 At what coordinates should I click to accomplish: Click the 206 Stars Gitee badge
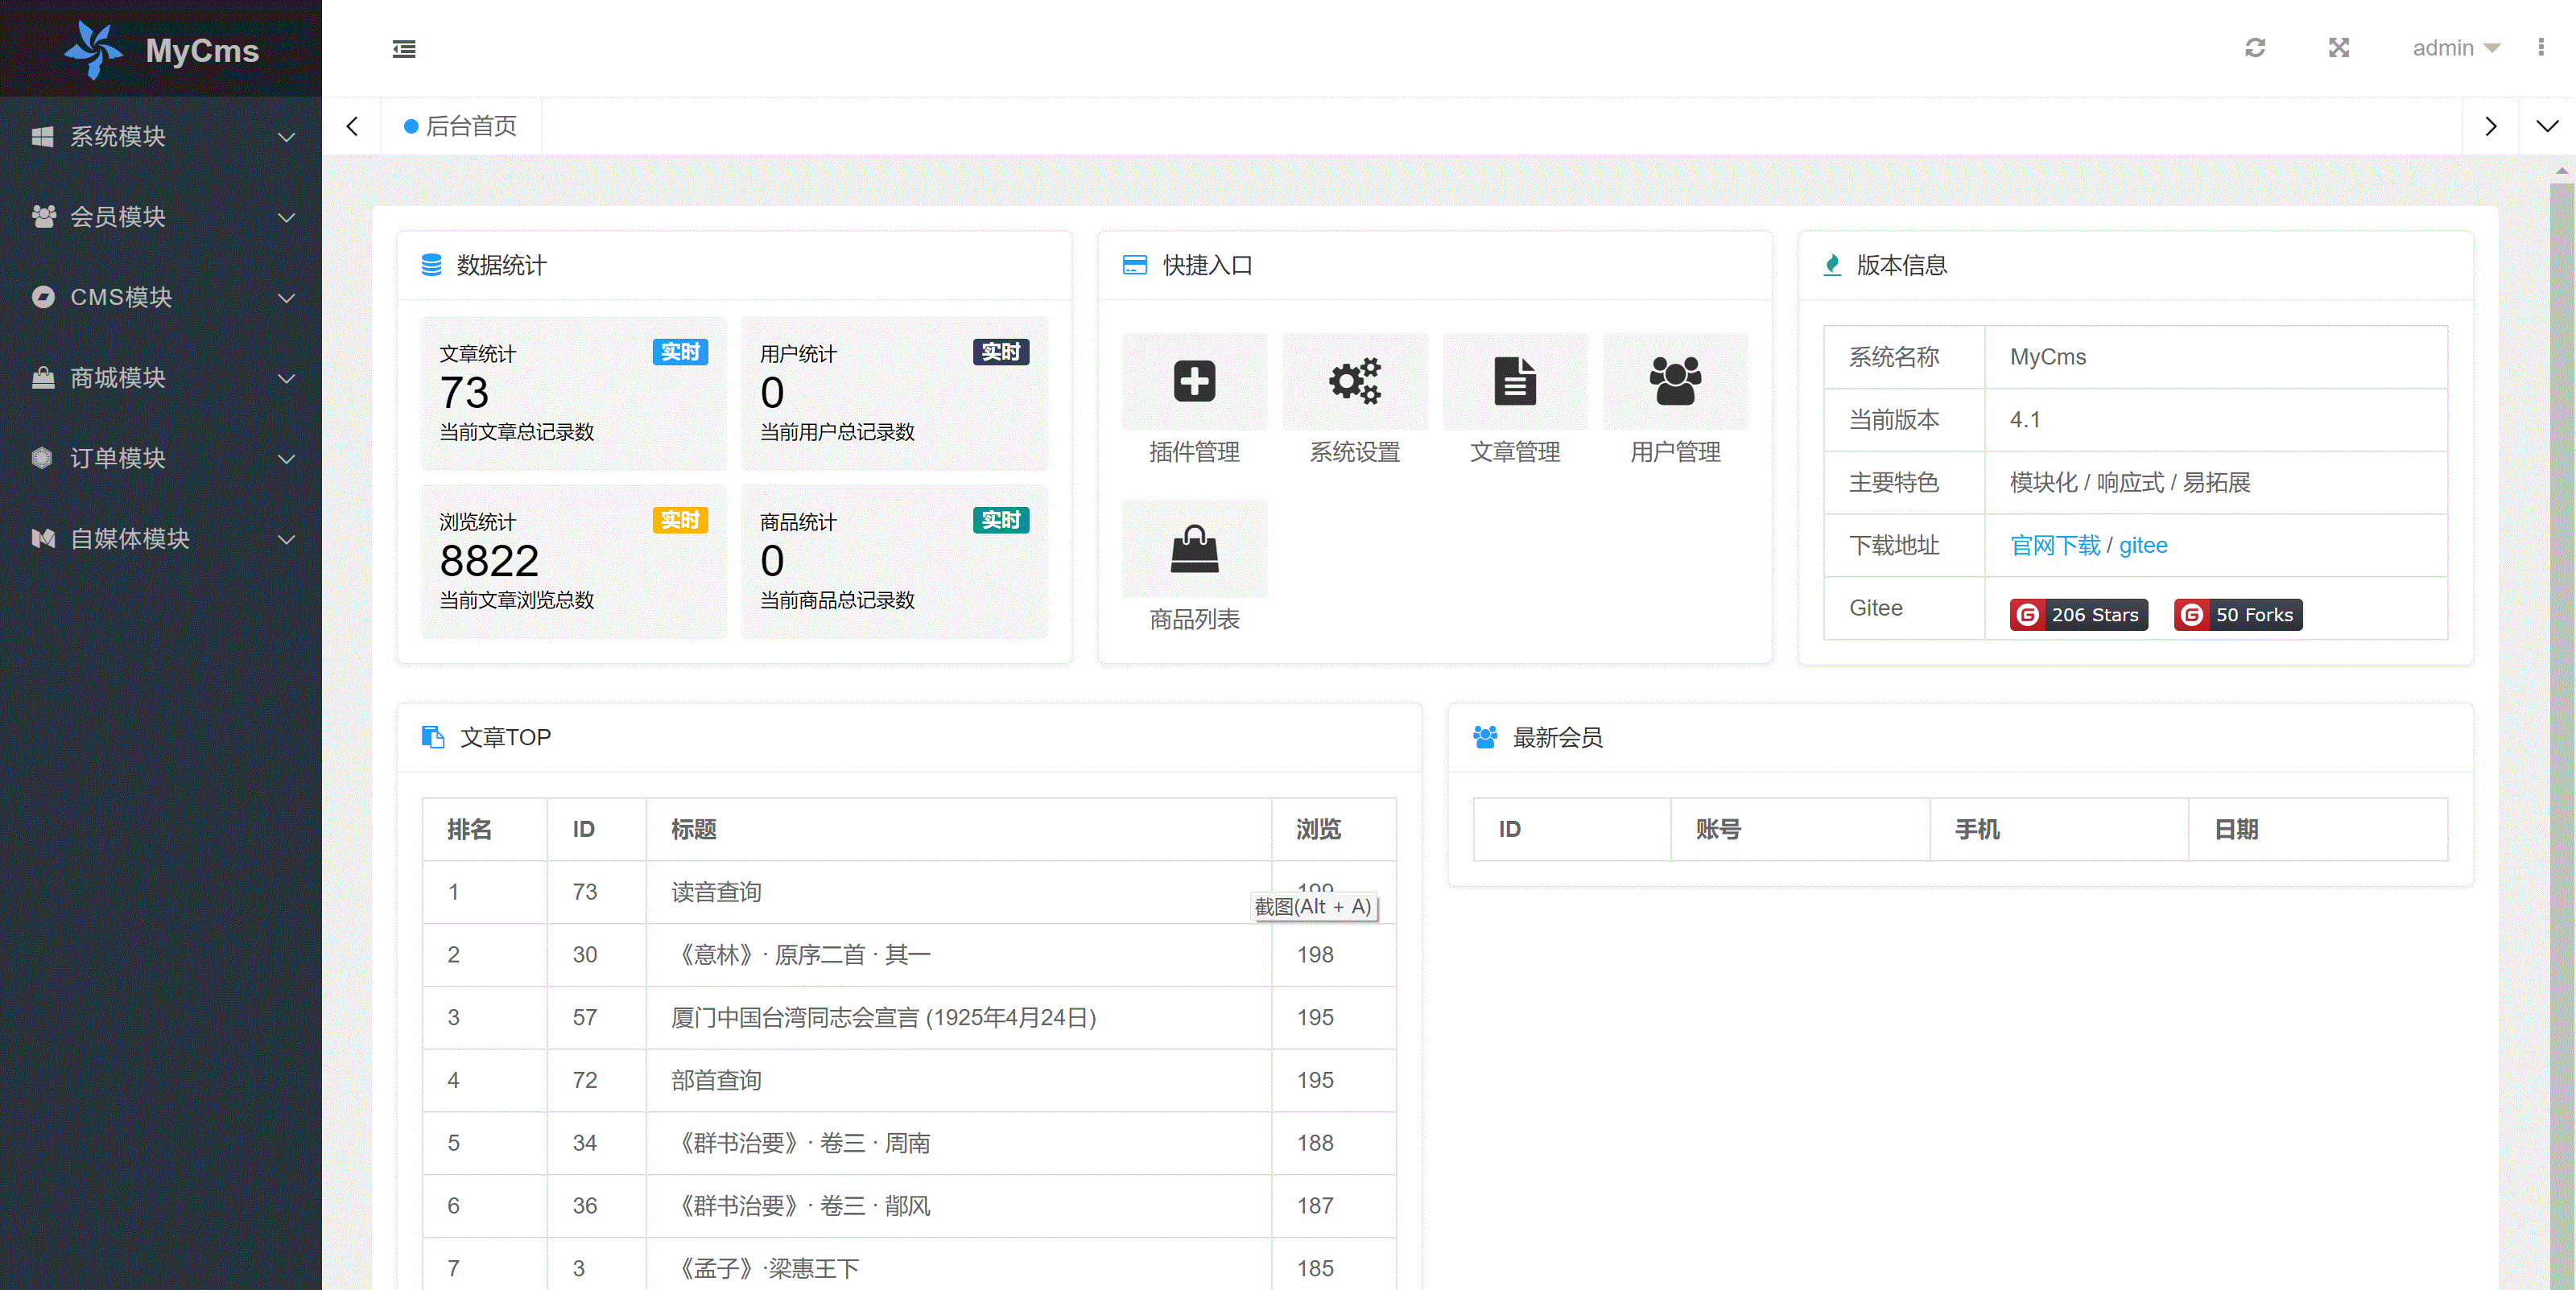(2078, 615)
